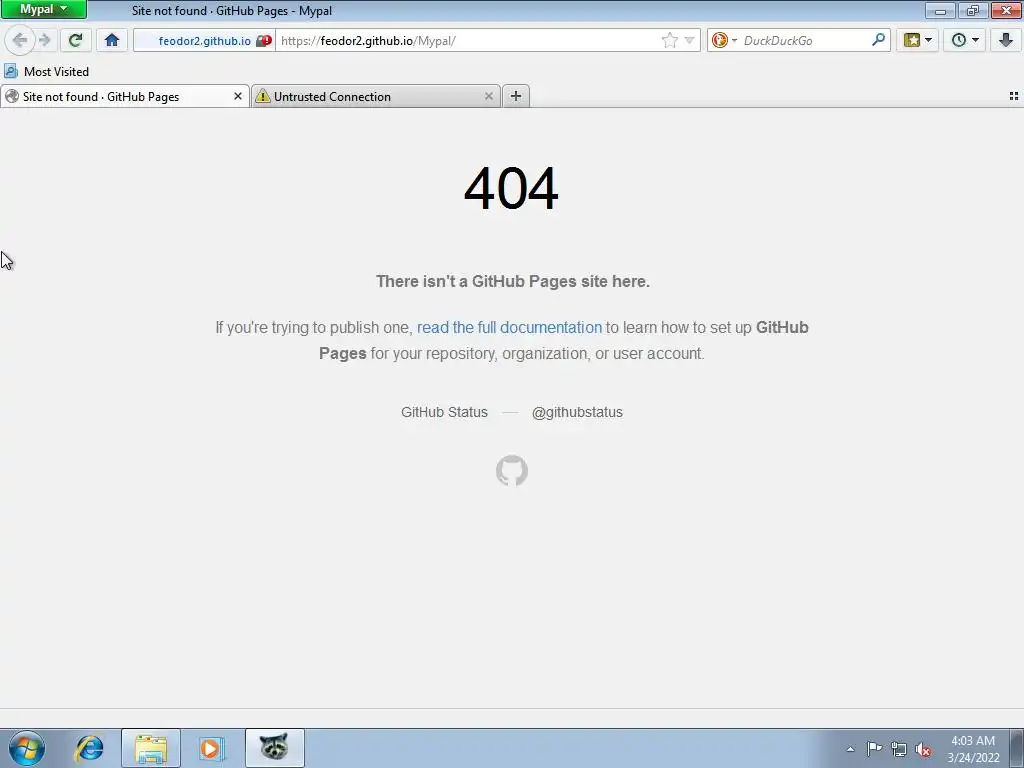1024x768 pixels.
Task: Open the DuckDuckGo search engine selector
Action: (x=724, y=40)
